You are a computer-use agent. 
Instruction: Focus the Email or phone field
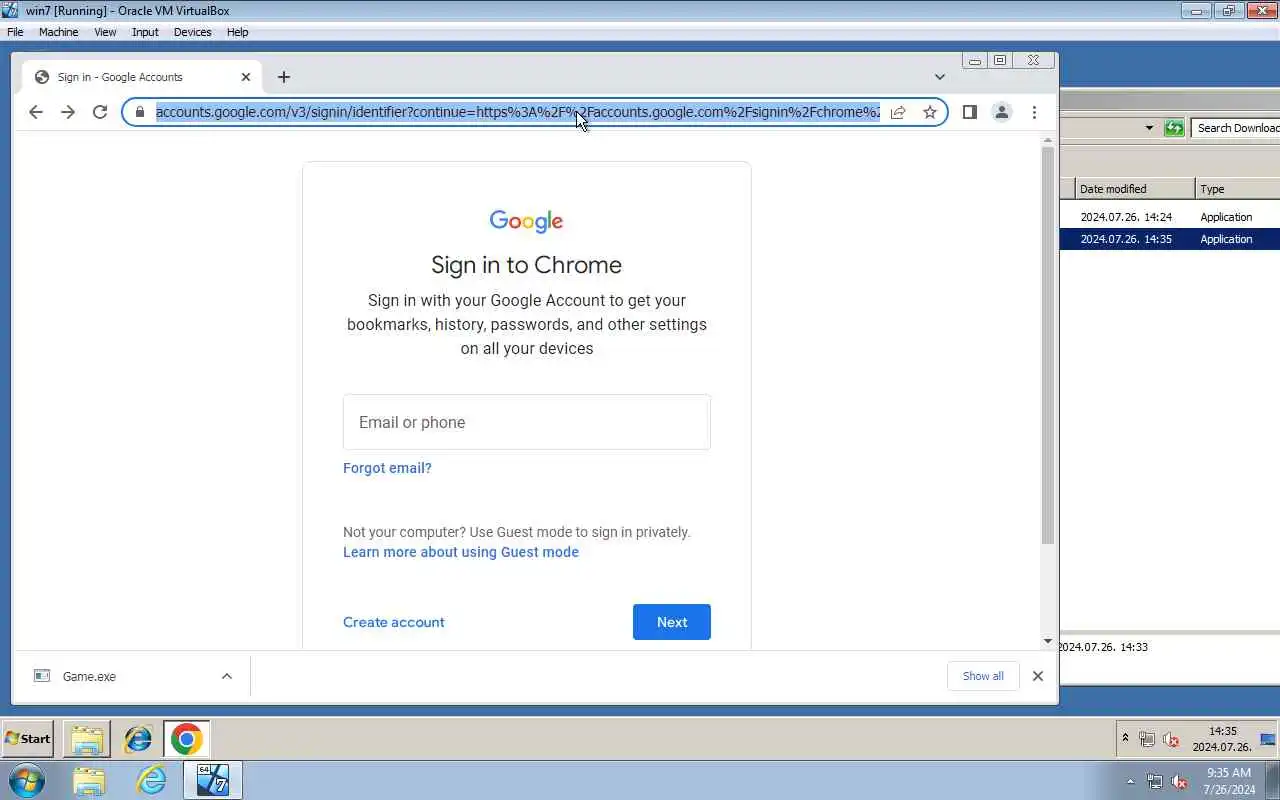(x=527, y=422)
